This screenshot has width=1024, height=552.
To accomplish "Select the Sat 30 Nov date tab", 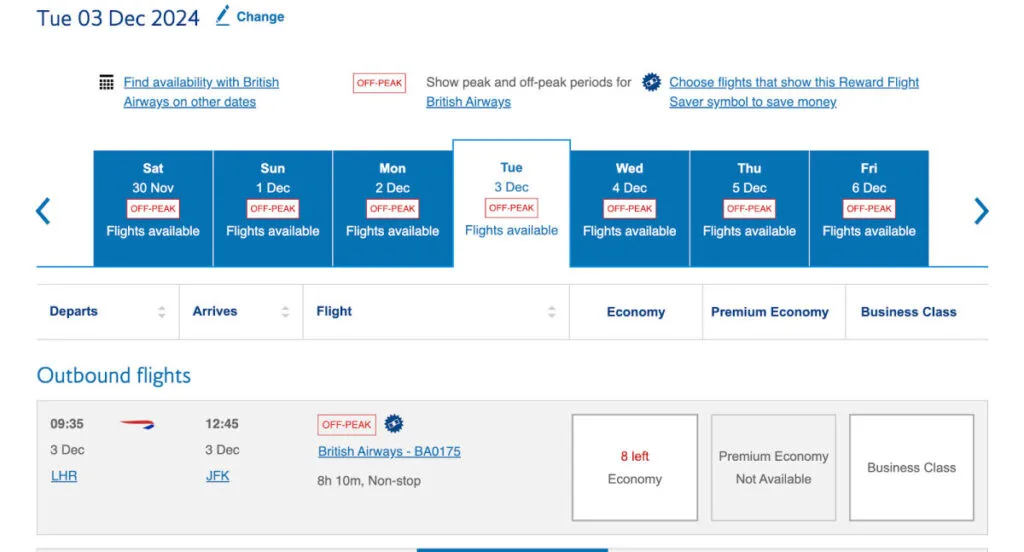I will 153,208.
